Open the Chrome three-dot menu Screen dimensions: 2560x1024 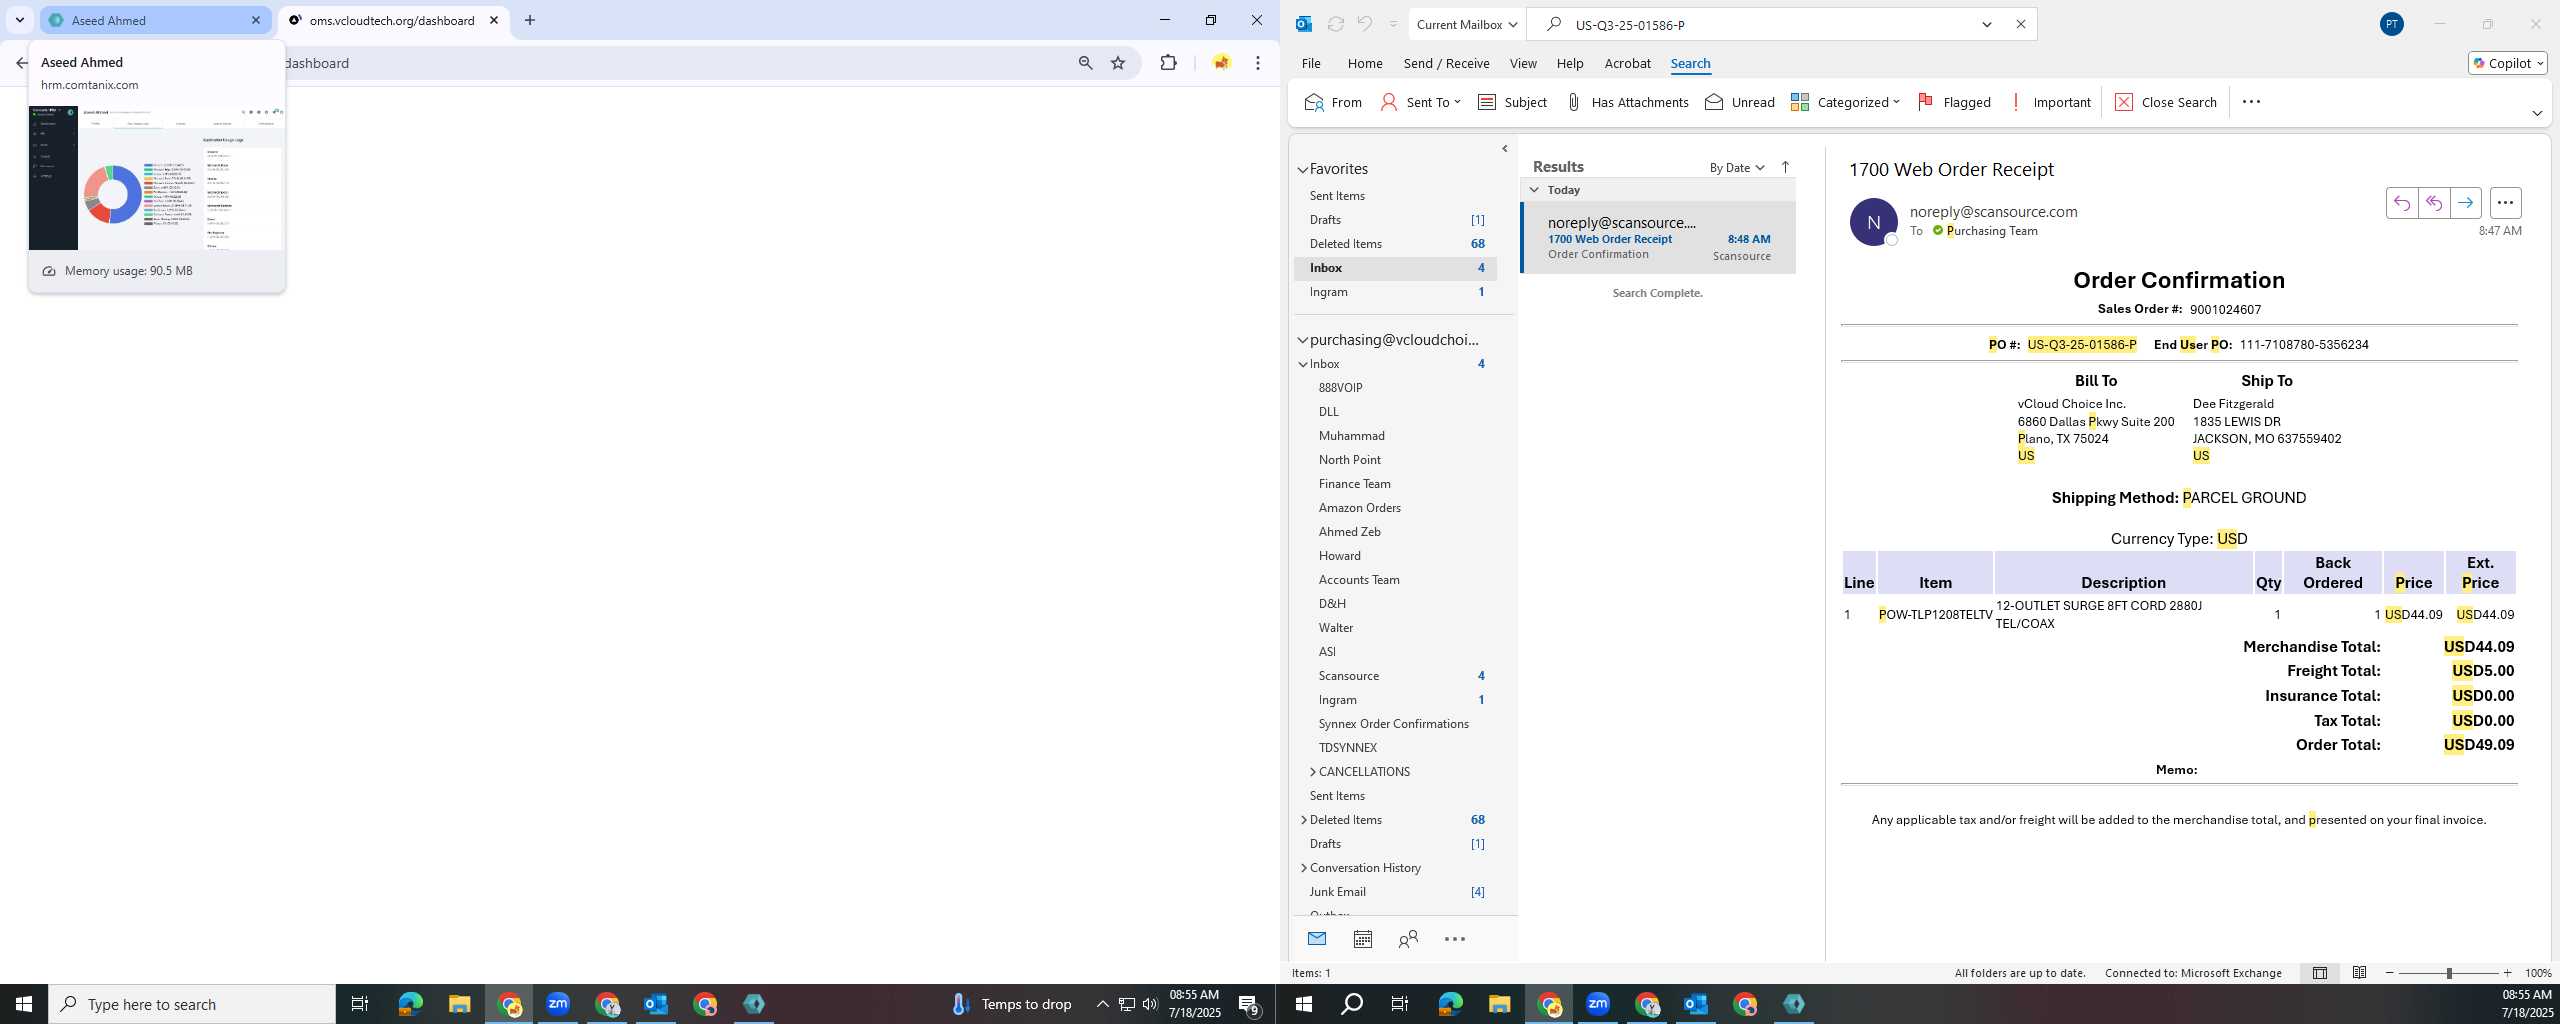pos(1258,63)
